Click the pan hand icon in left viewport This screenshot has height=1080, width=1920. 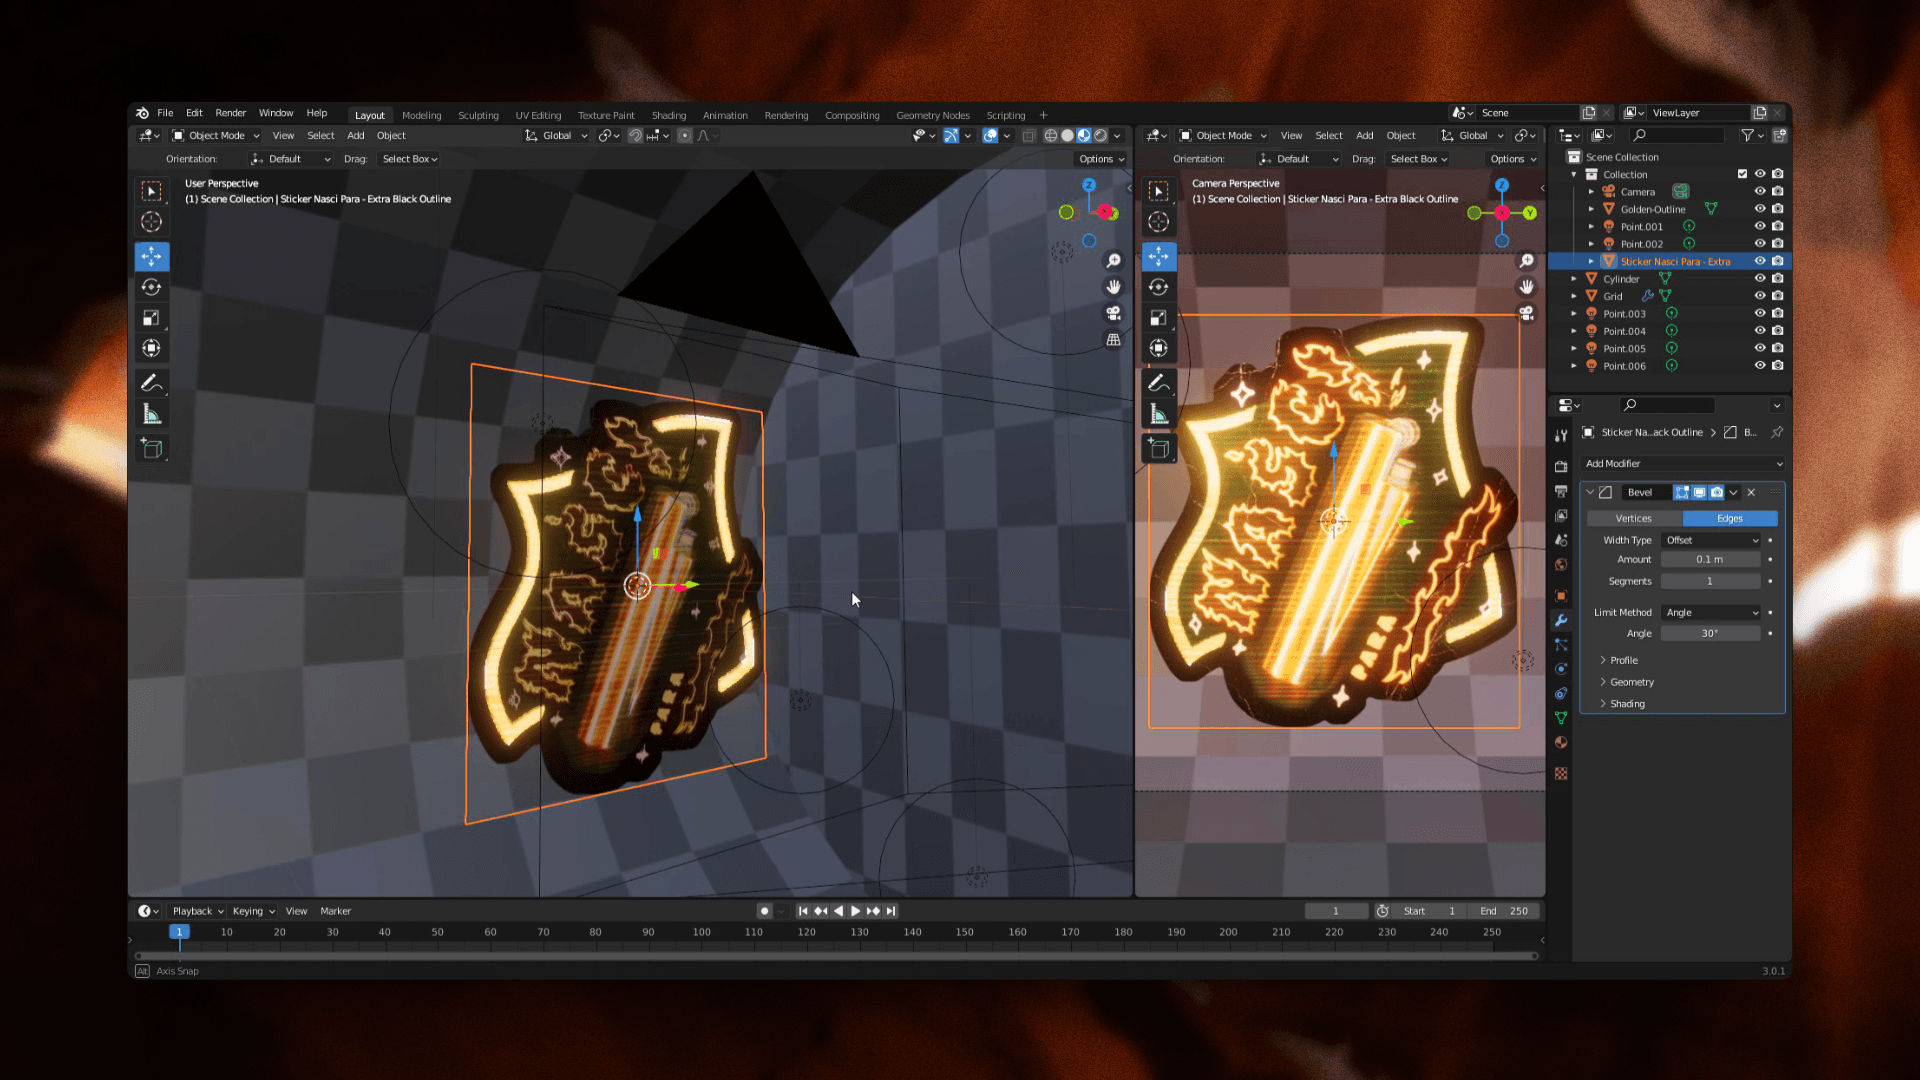1113,287
